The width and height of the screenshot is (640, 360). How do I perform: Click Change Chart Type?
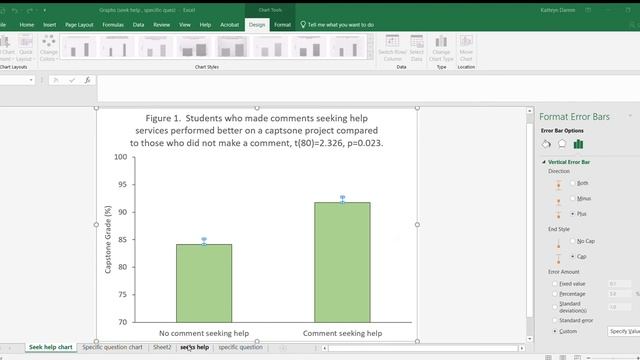(441, 48)
